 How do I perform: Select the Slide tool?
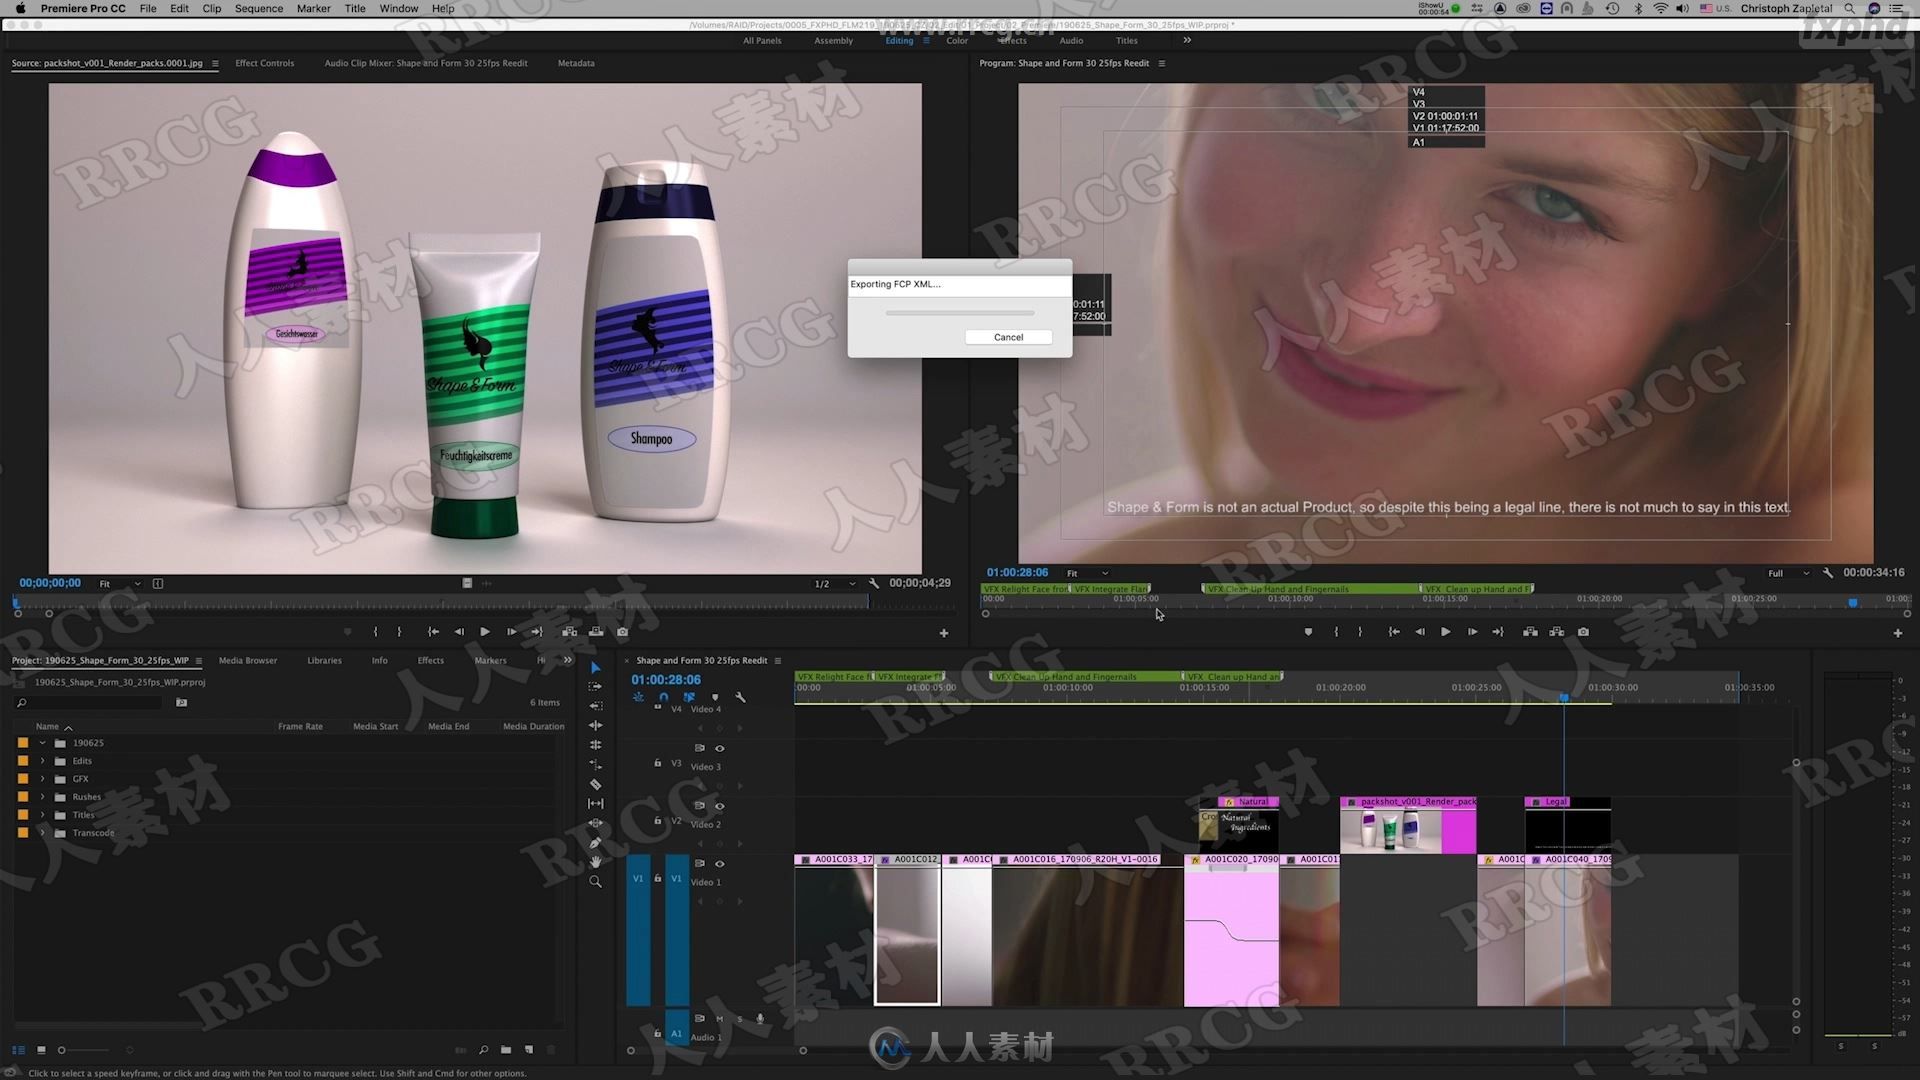click(596, 823)
